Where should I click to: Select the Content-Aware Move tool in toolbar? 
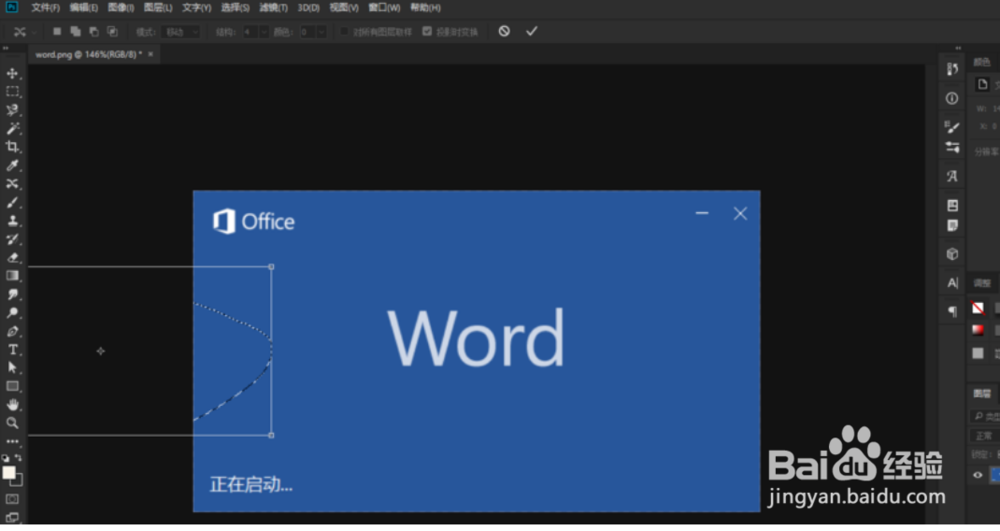(x=12, y=184)
